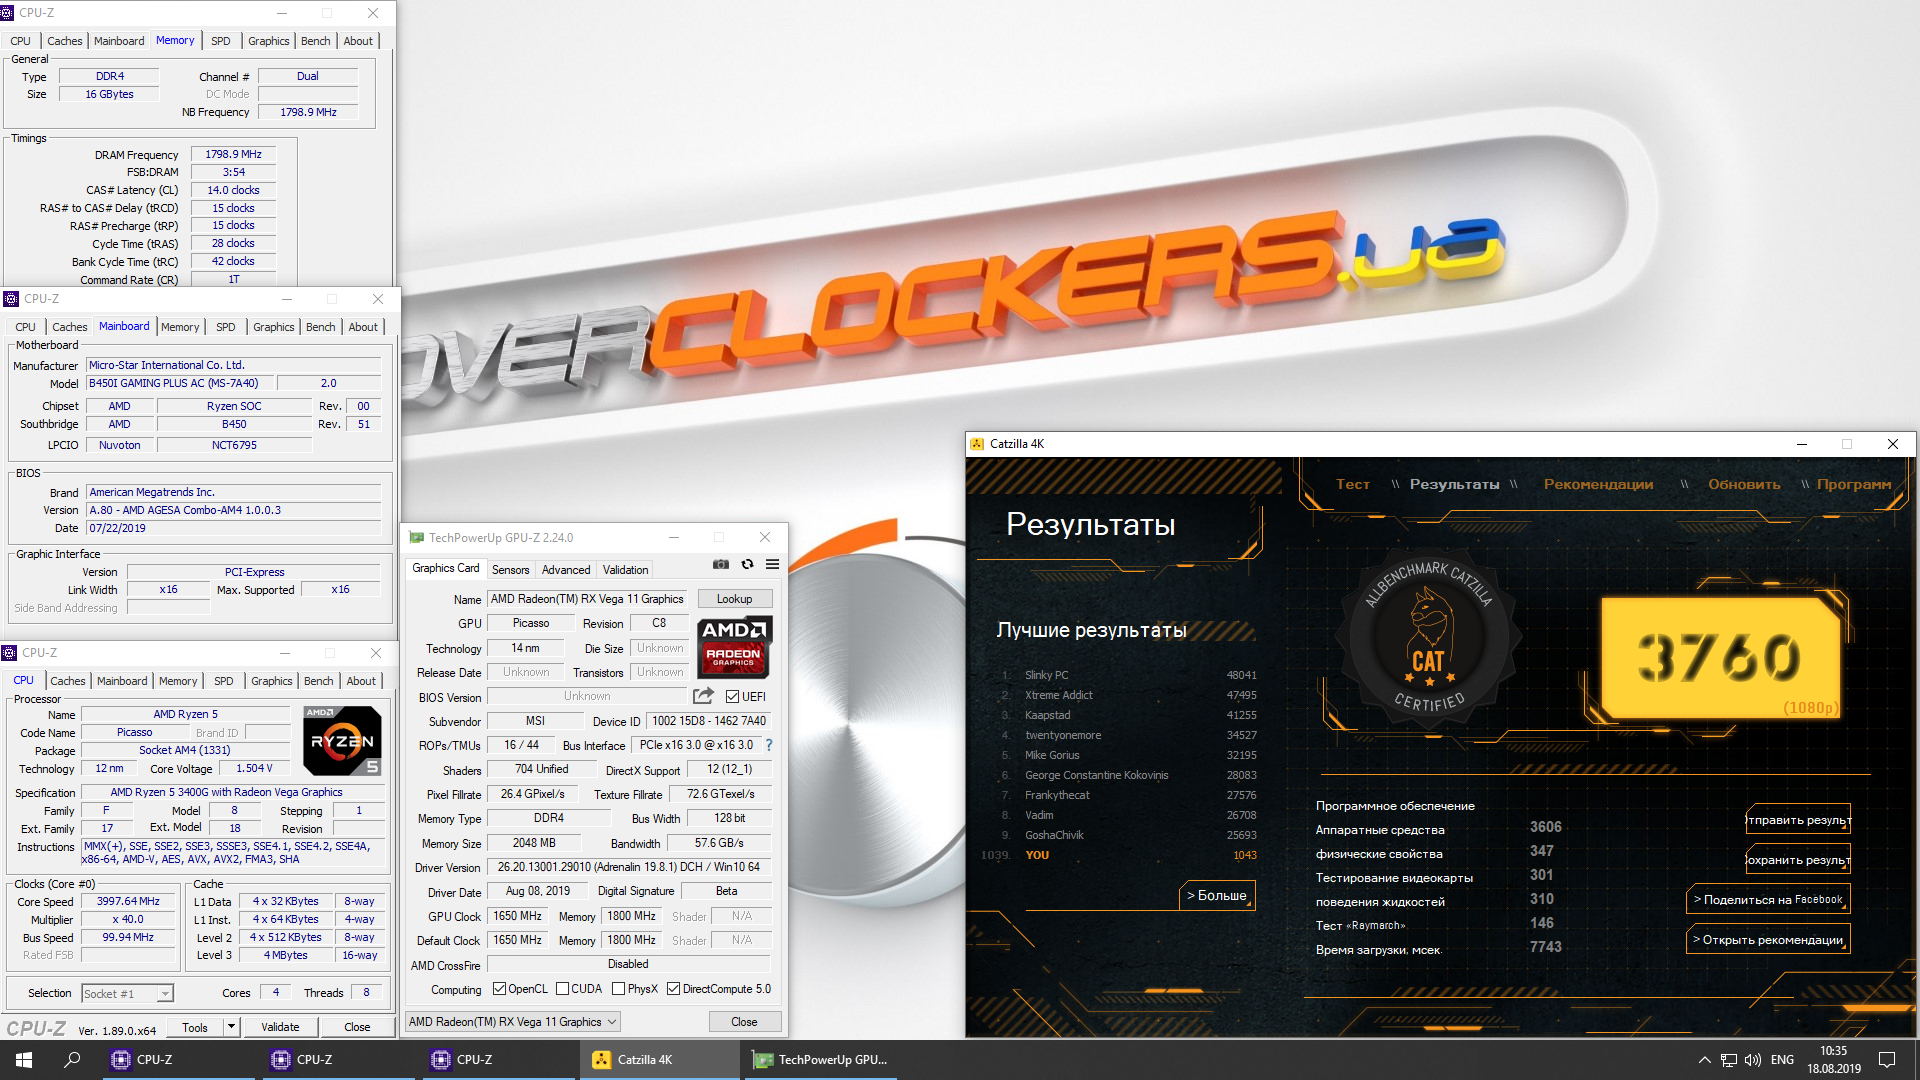Open Bench tab in the bottom CPU-Z window
Image resolution: width=1920 pixels, height=1080 pixels.
coord(319,681)
